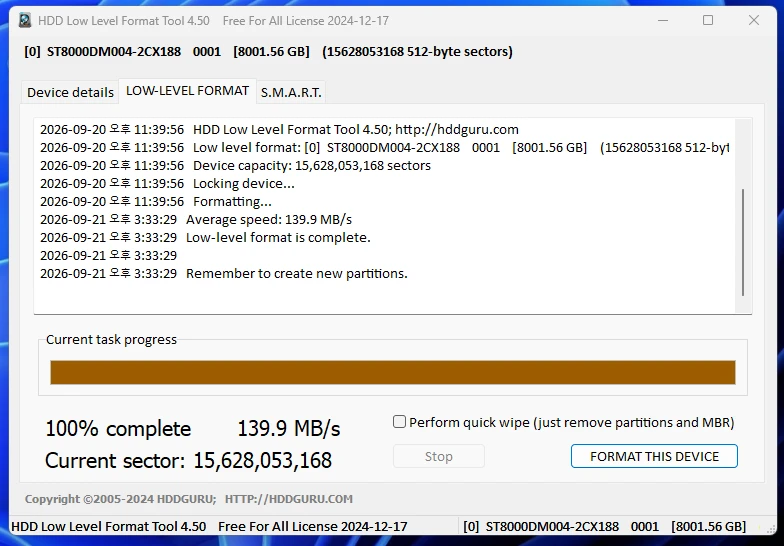This screenshot has width=784, height=546.
Task: Click the 'Current sector: 15,628,053,168' readout
Action: click(188, 460)
